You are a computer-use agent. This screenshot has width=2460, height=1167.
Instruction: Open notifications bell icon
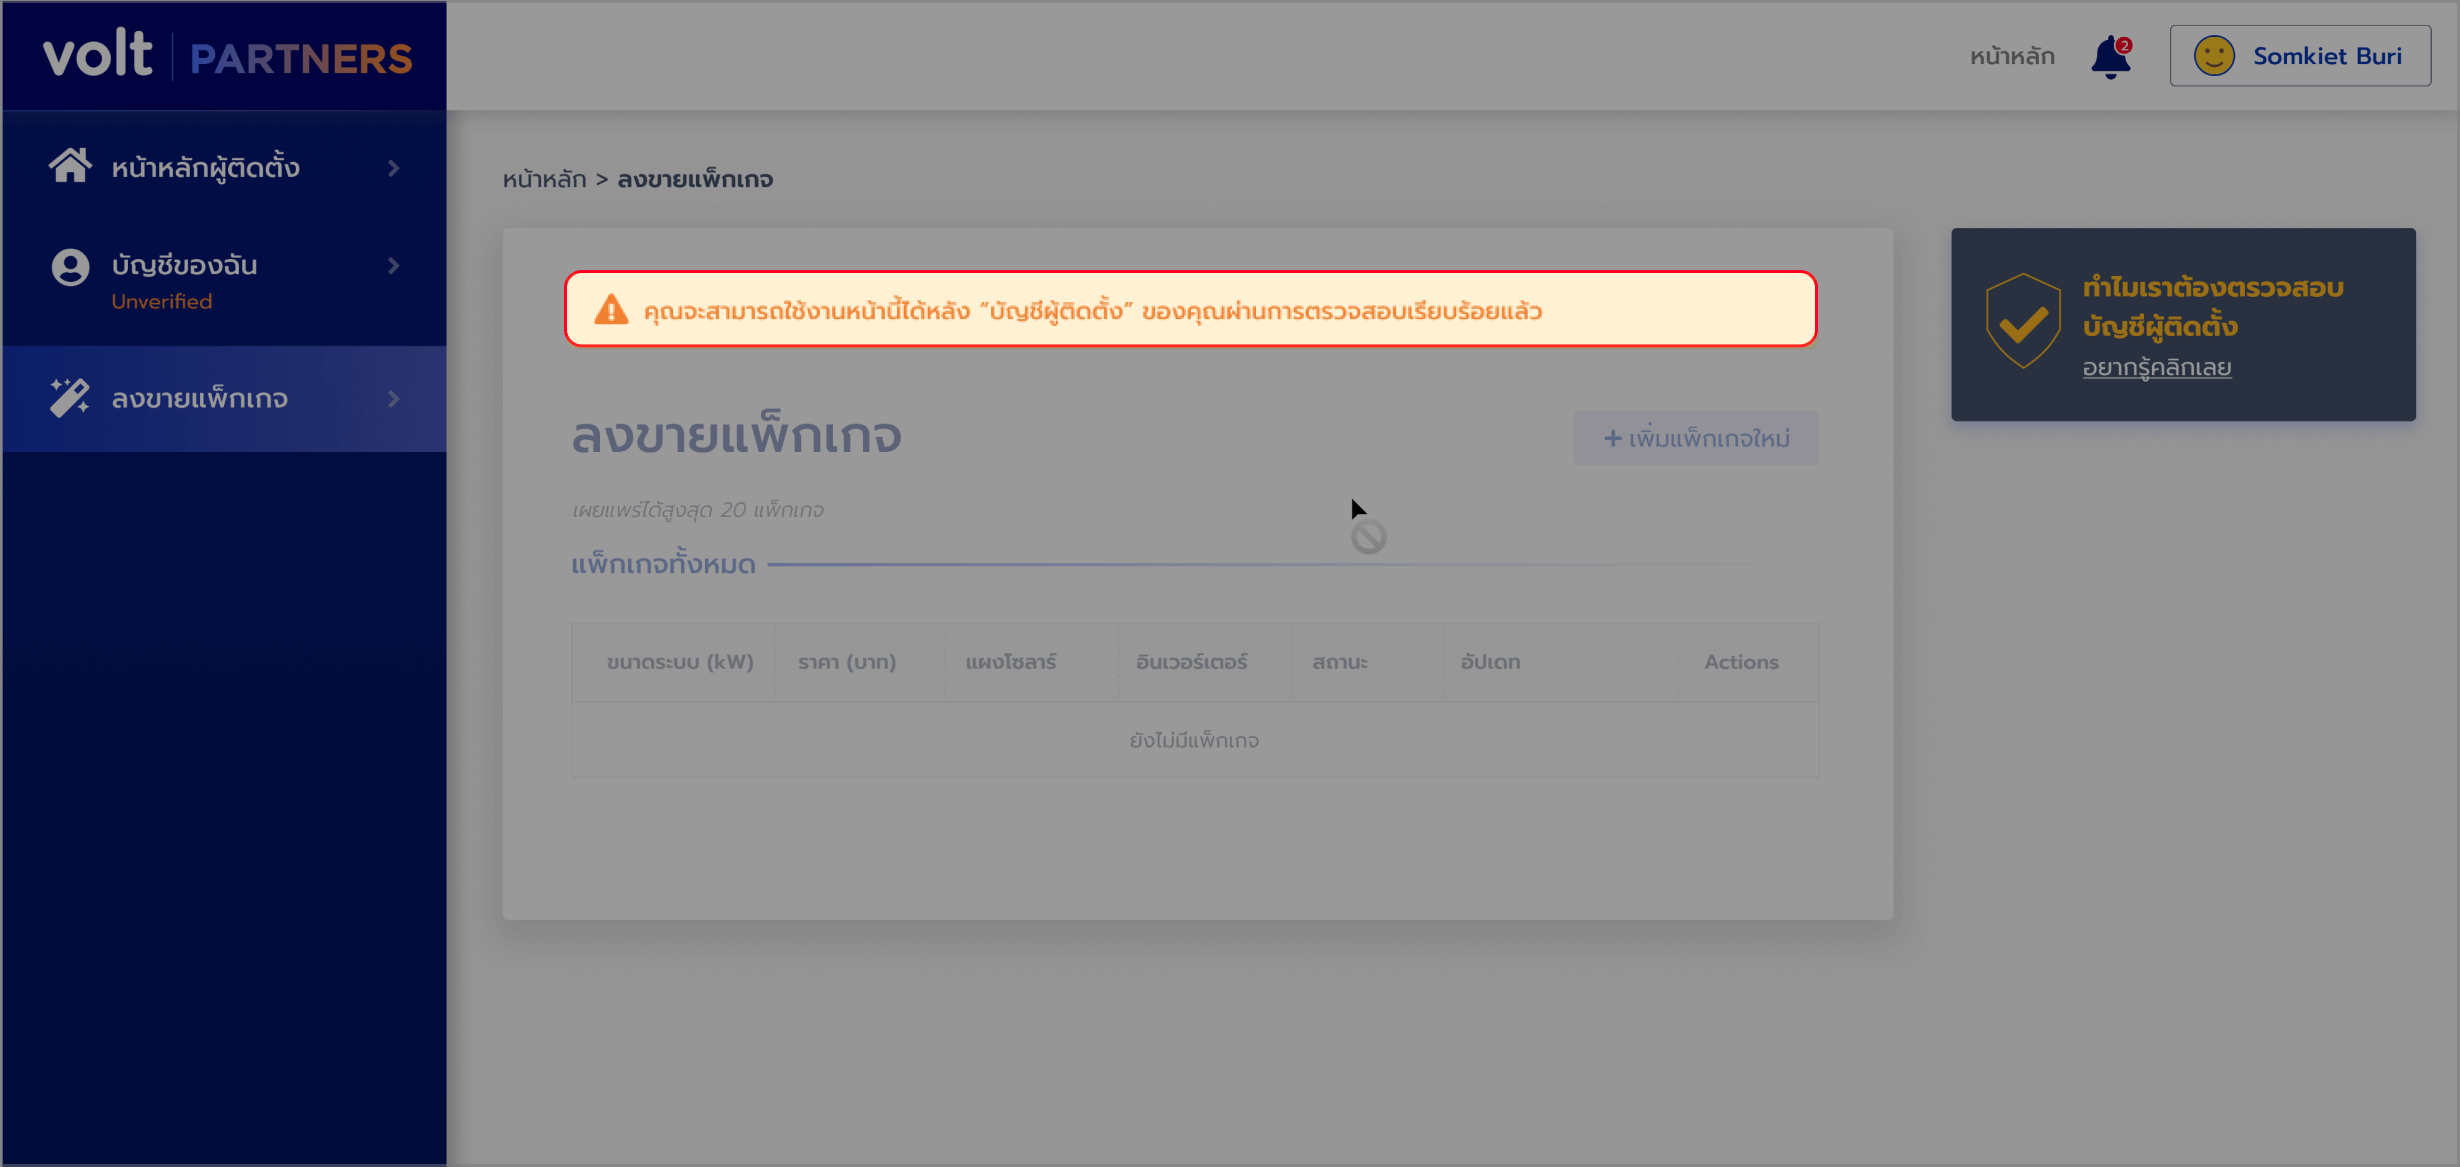2111,56
